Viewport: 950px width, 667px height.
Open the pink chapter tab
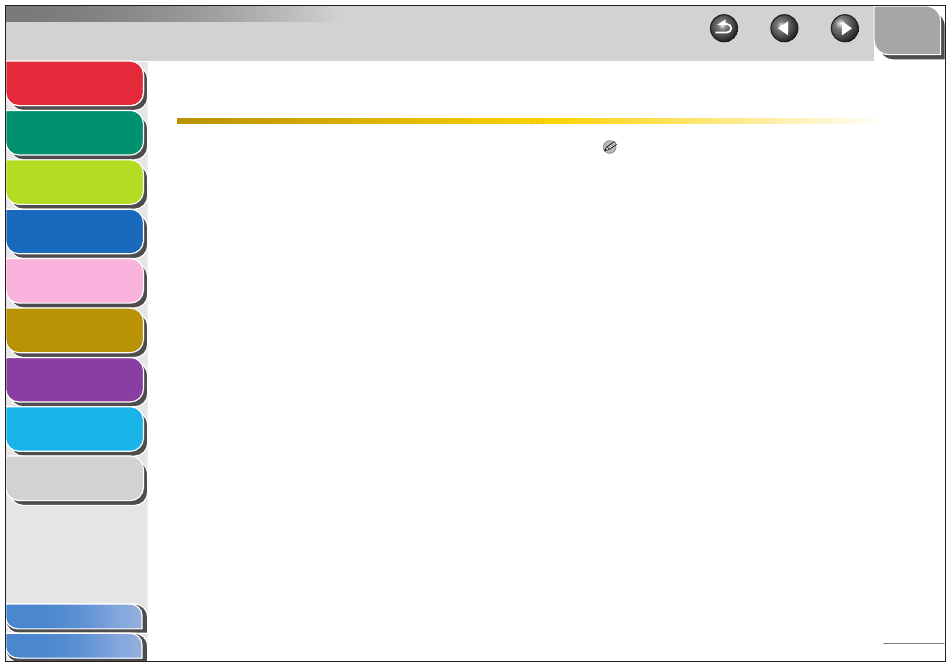(x=75, y=281)
